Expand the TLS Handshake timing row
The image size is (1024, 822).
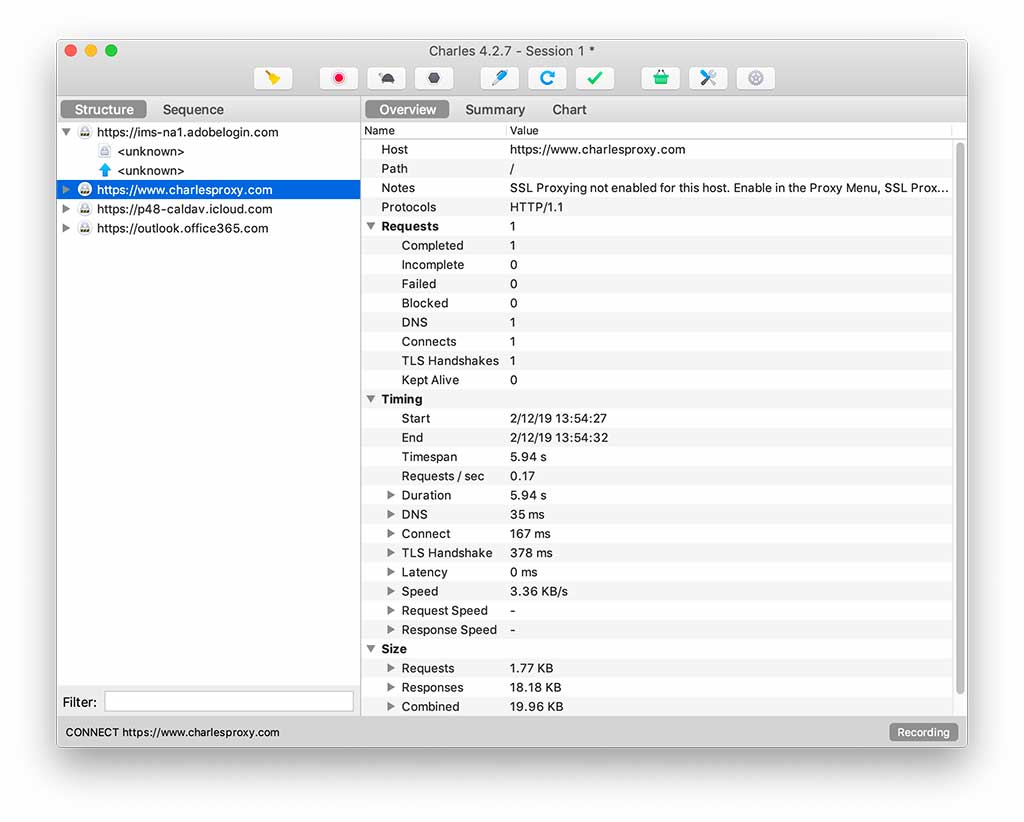pos(392,553)
